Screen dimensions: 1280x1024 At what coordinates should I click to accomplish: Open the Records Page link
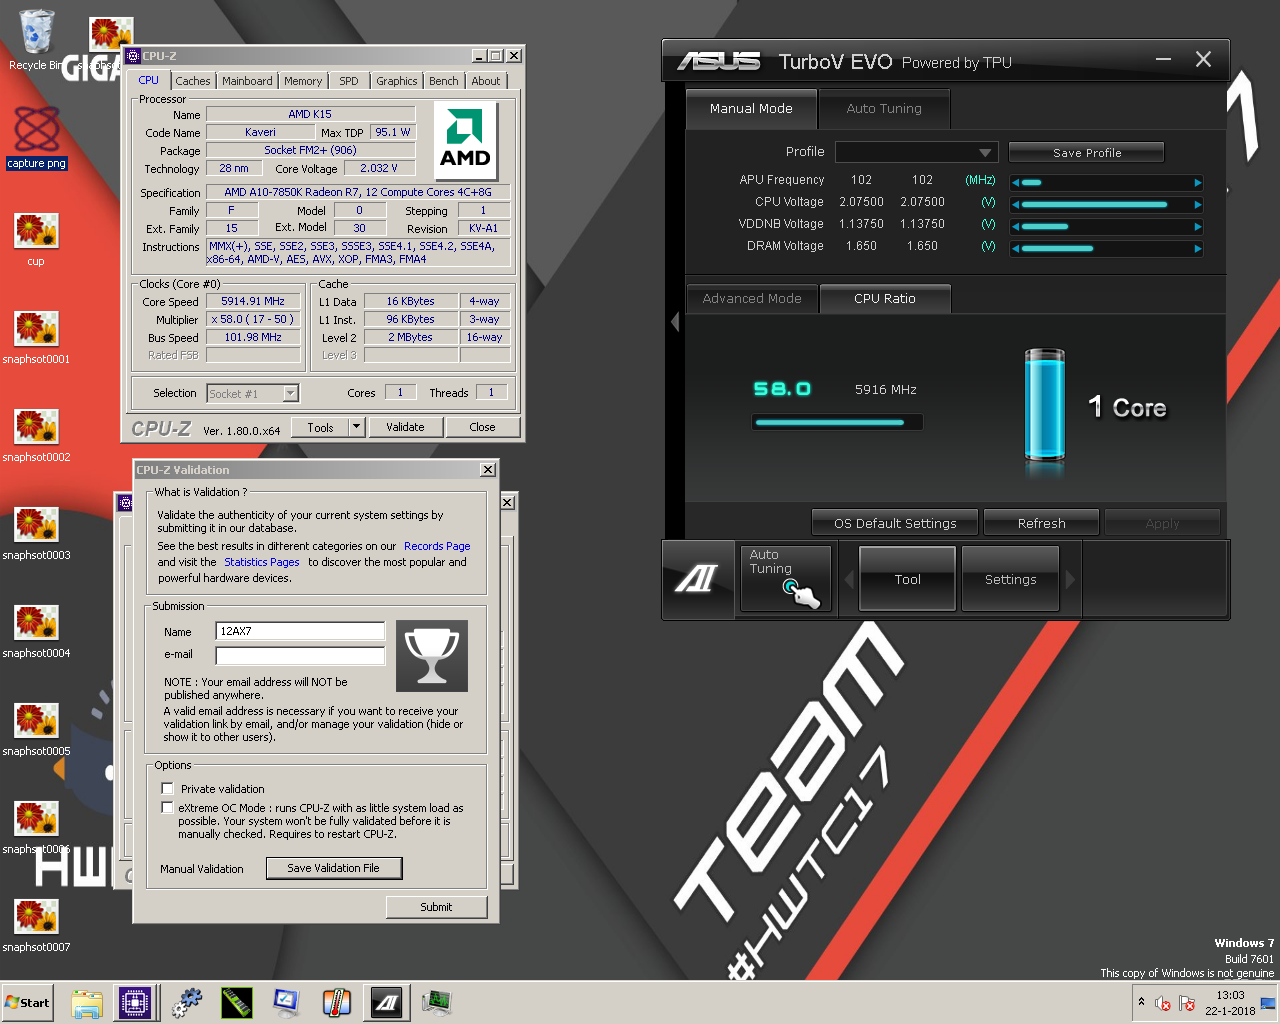point(437,546)
